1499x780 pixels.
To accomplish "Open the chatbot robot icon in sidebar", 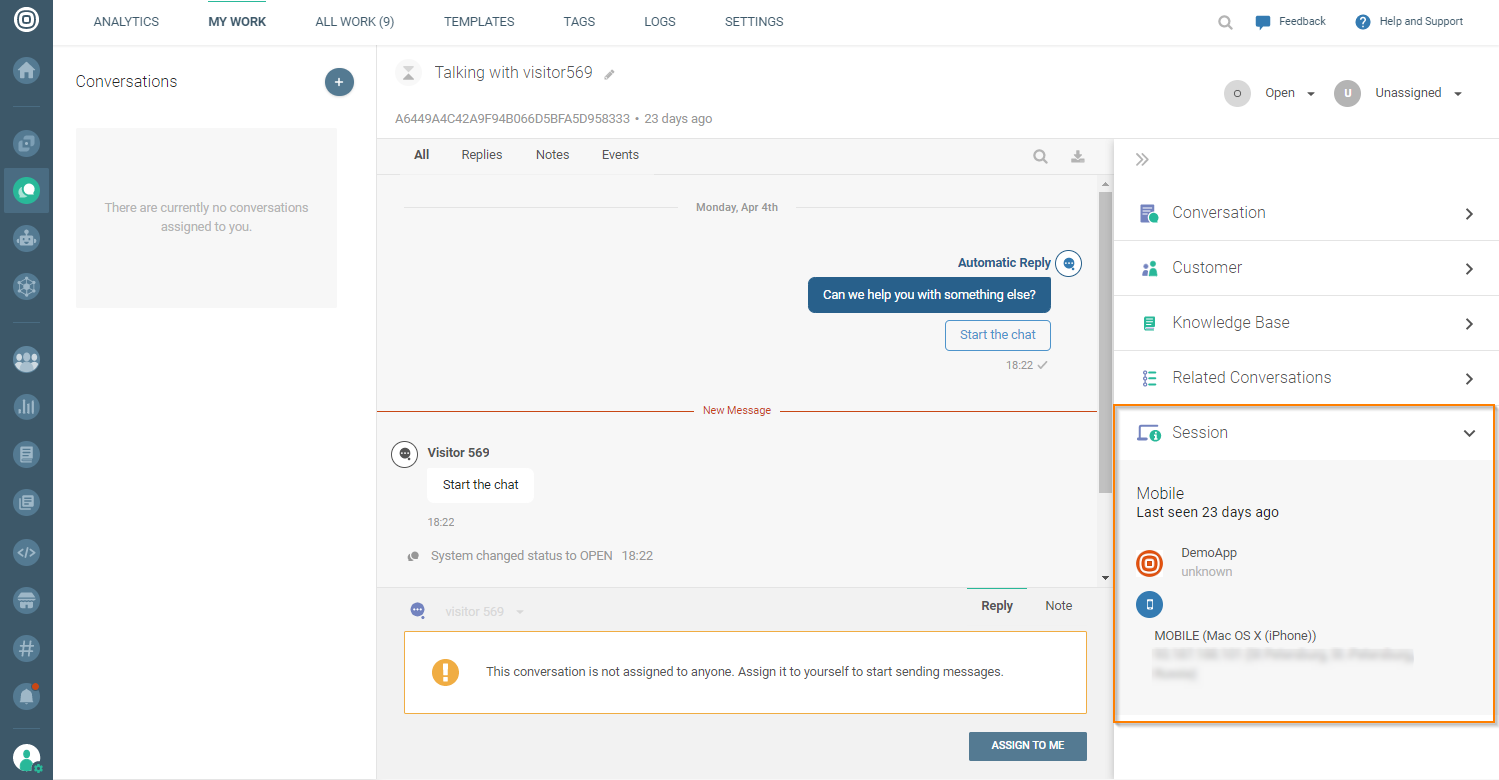I will [x=26, y=238].
